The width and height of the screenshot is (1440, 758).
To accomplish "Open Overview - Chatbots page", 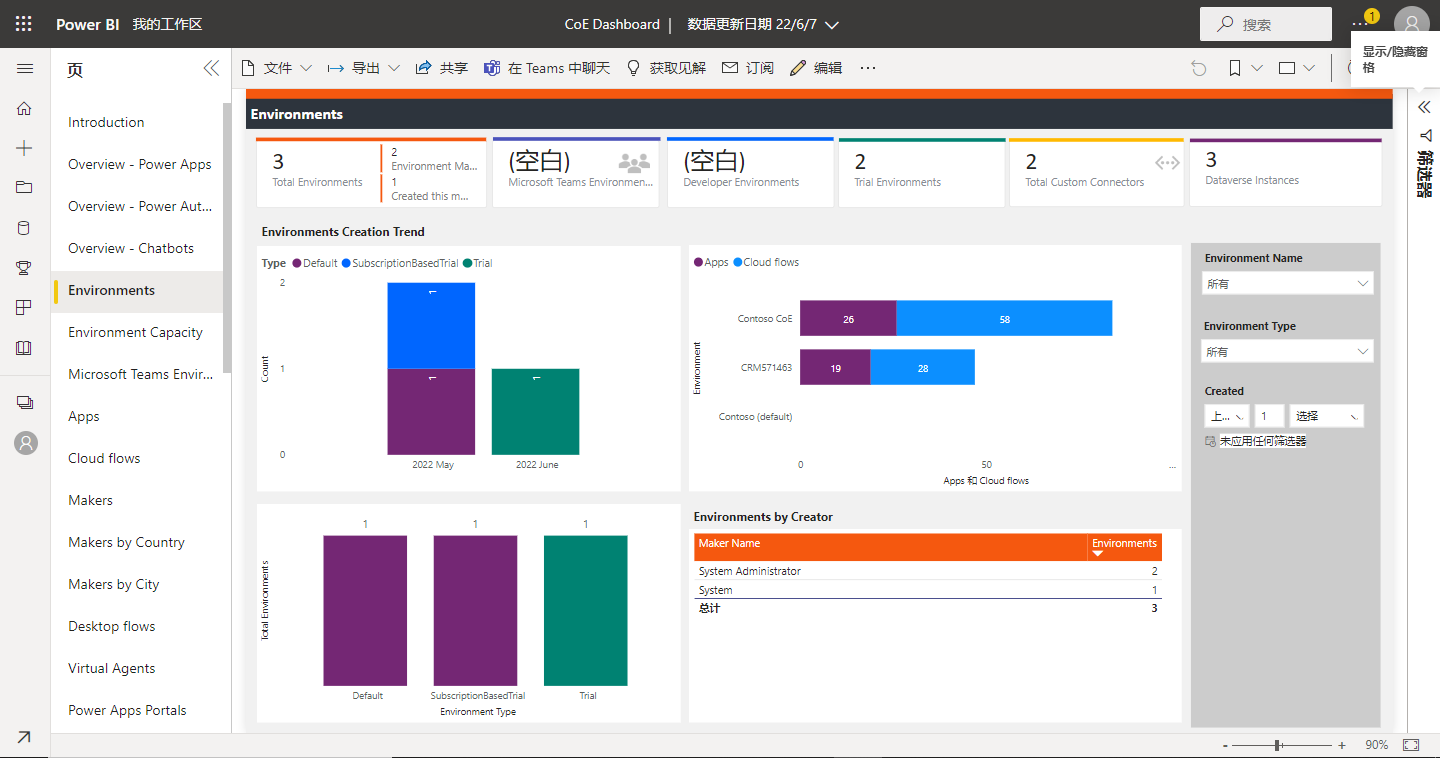I will coord(131,248).
